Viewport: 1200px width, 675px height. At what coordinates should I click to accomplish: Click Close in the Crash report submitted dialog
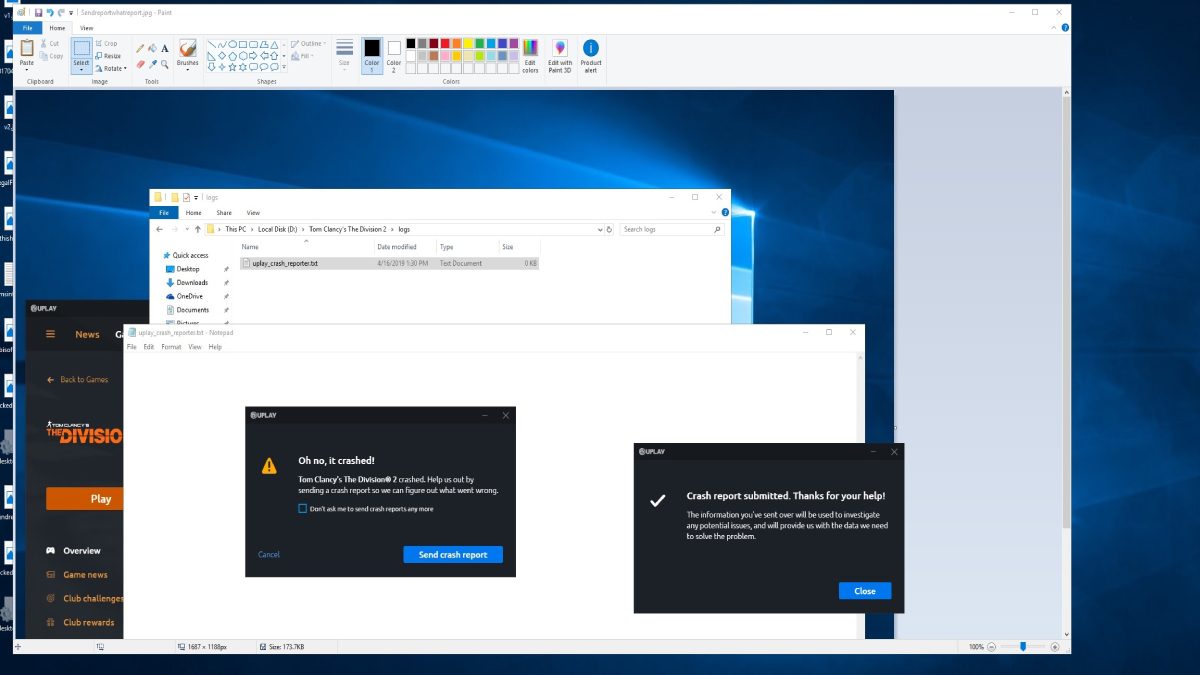tap(865, 591)
